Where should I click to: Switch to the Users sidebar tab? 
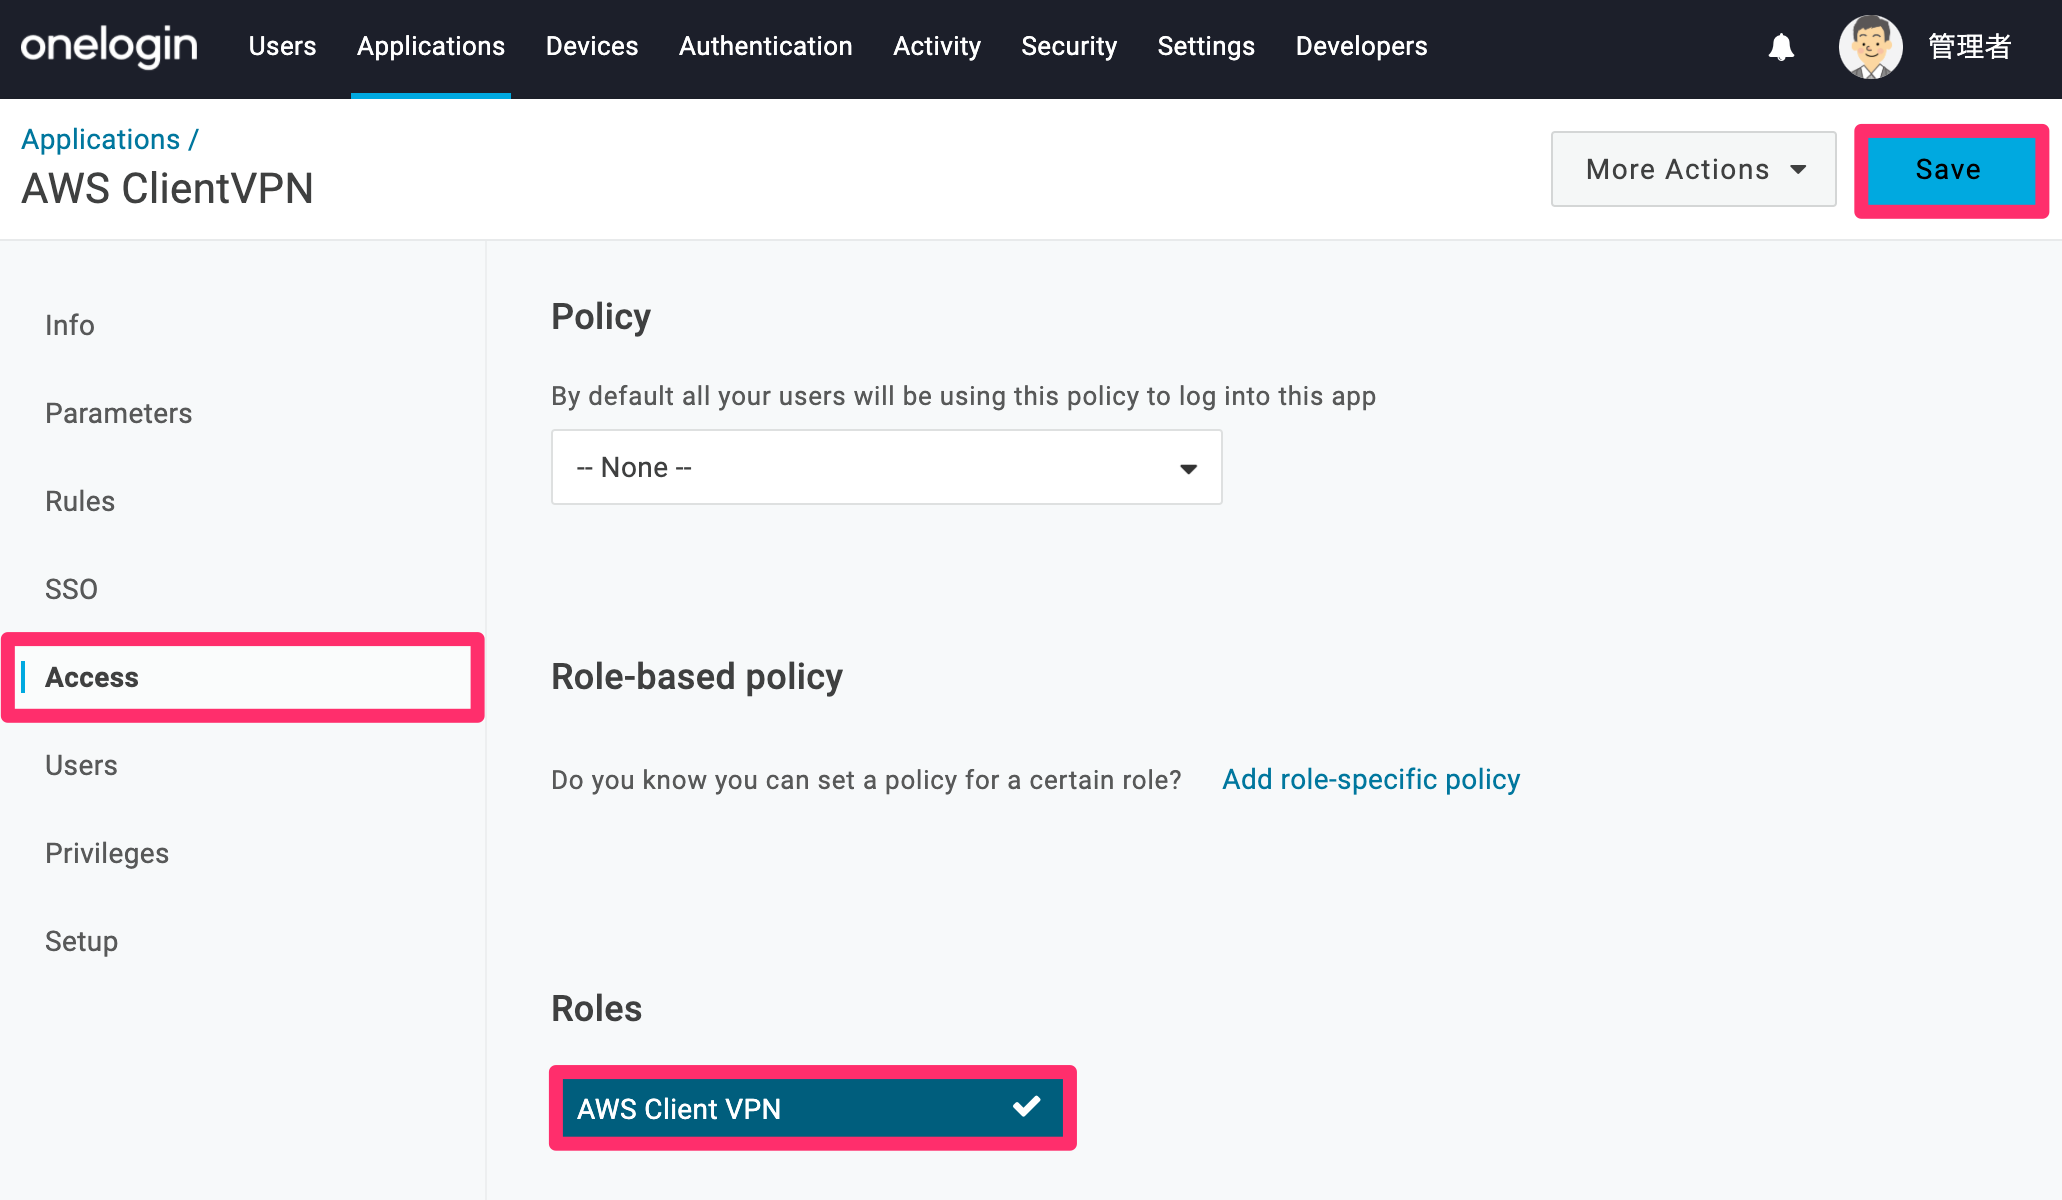pos(81,765)
